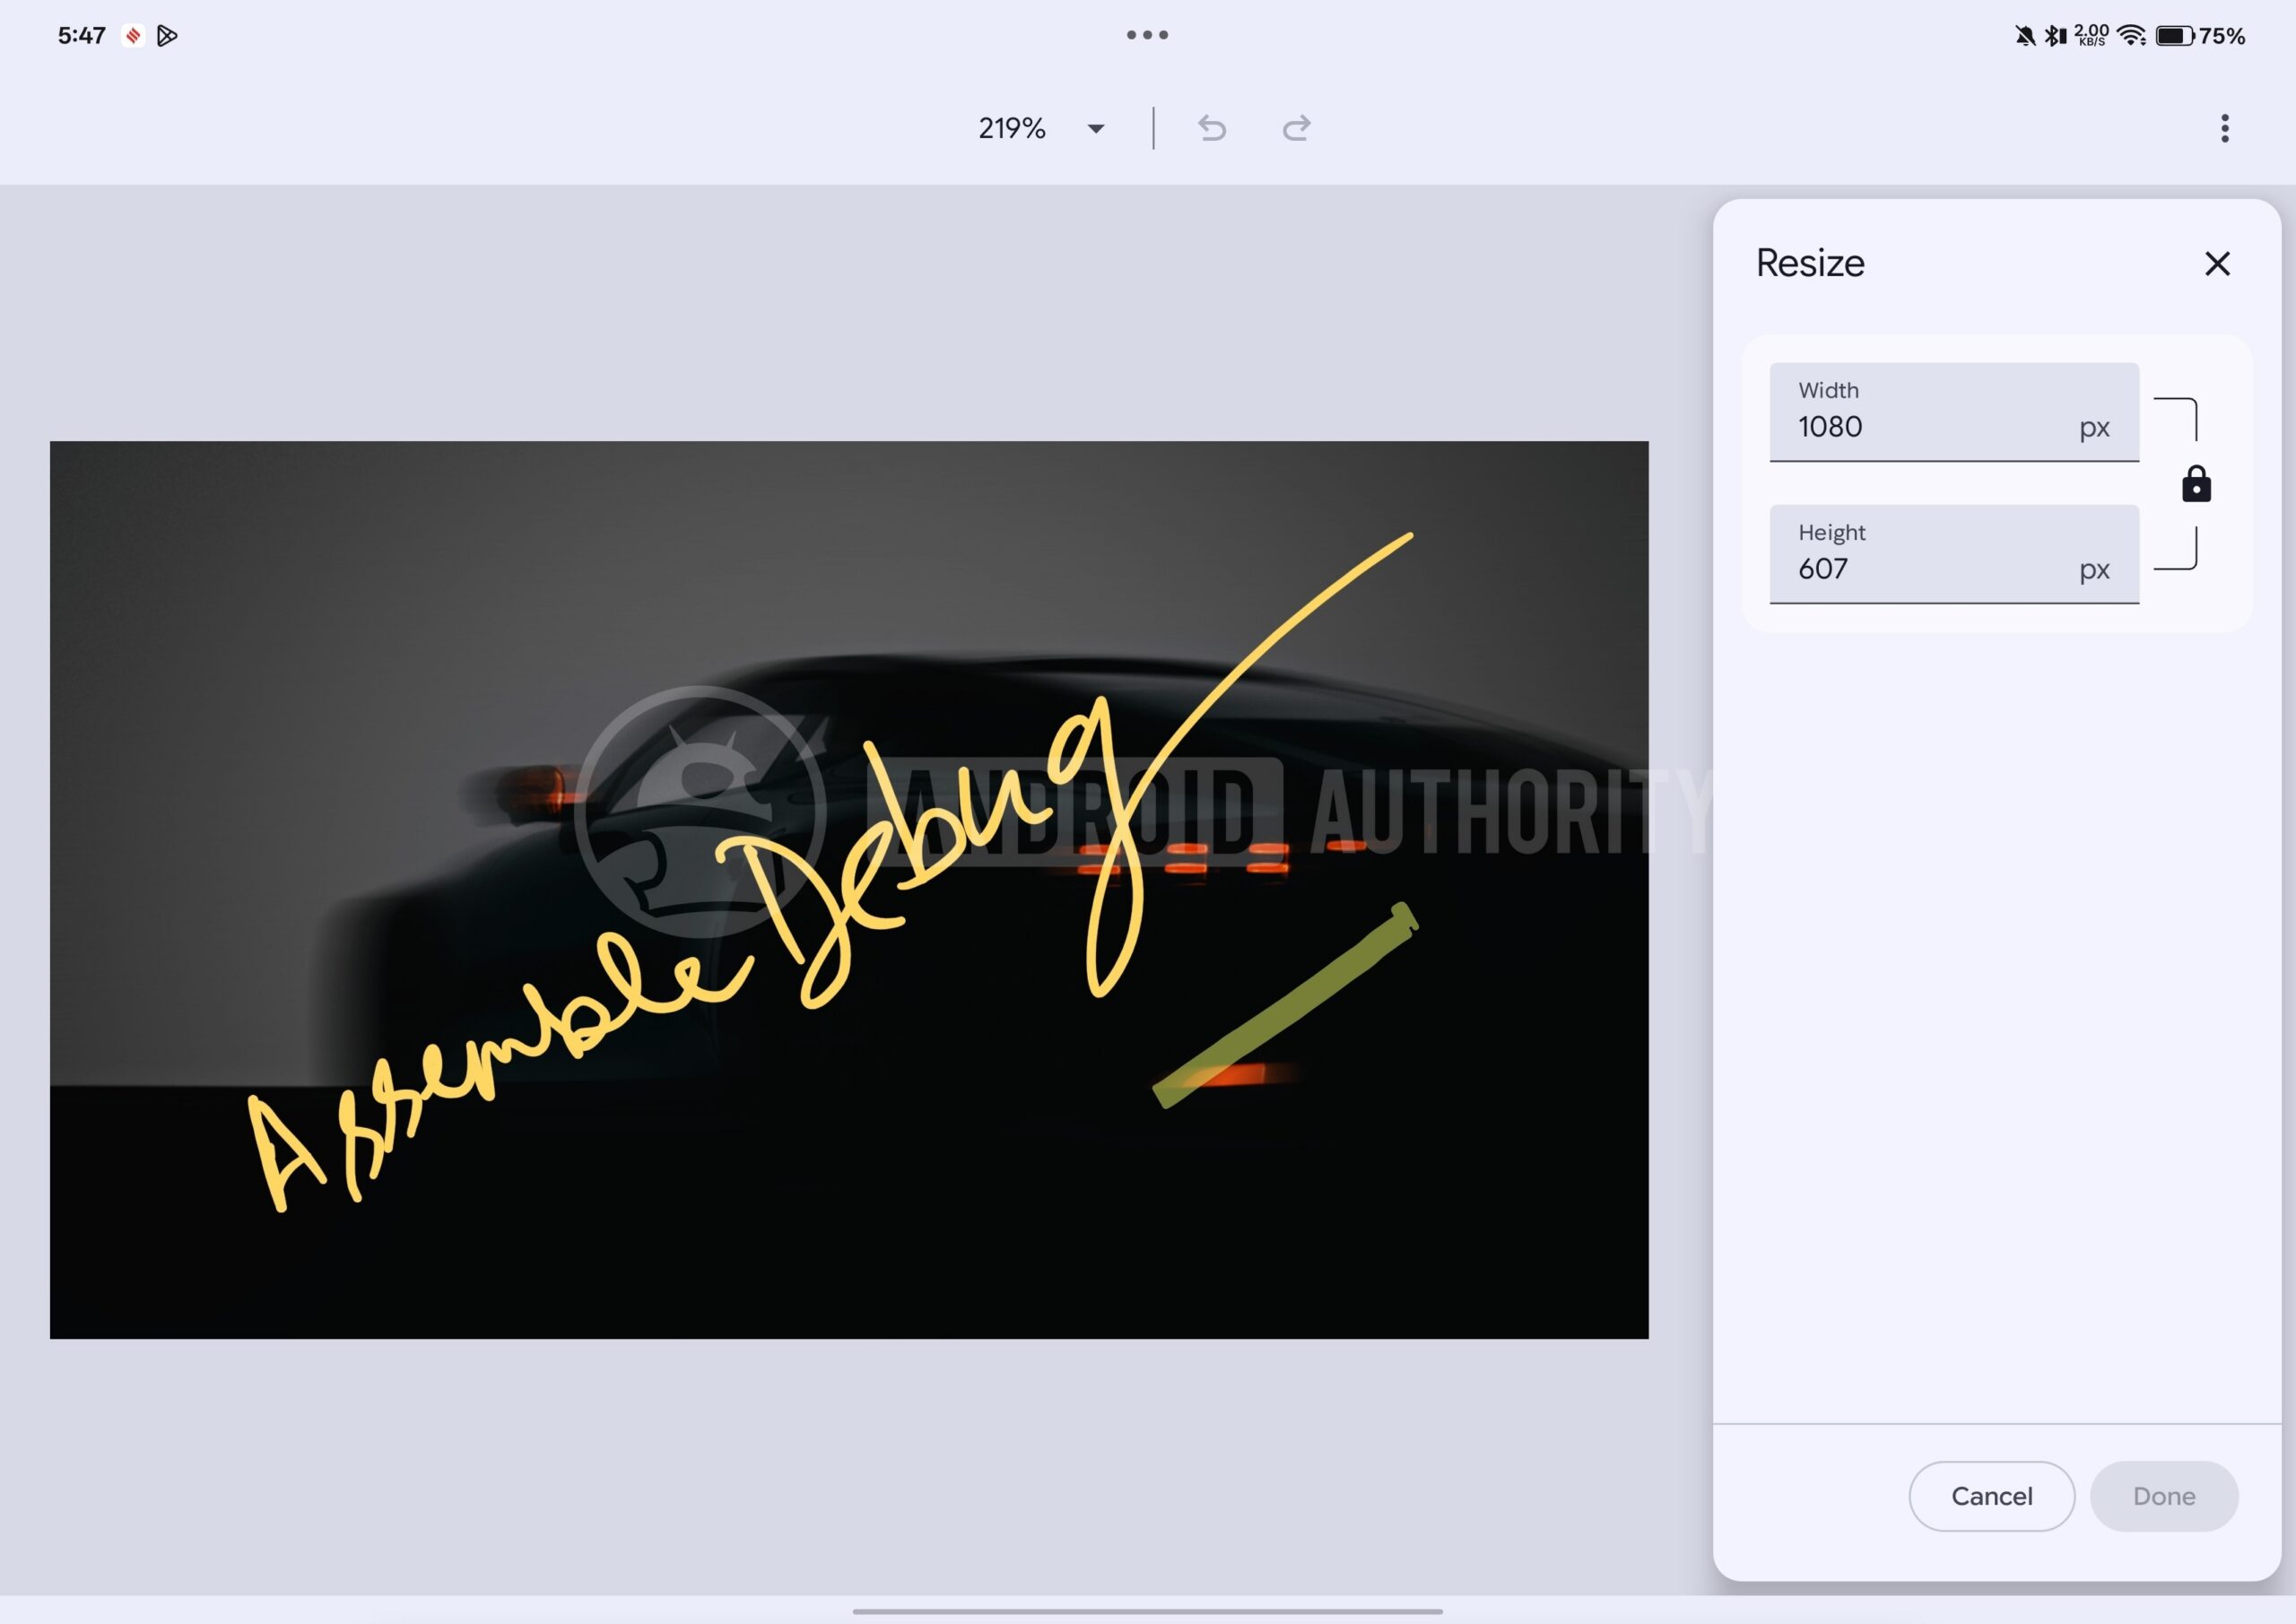Tap the bottom navigation gesture bar

[x=1147, y=1611]
